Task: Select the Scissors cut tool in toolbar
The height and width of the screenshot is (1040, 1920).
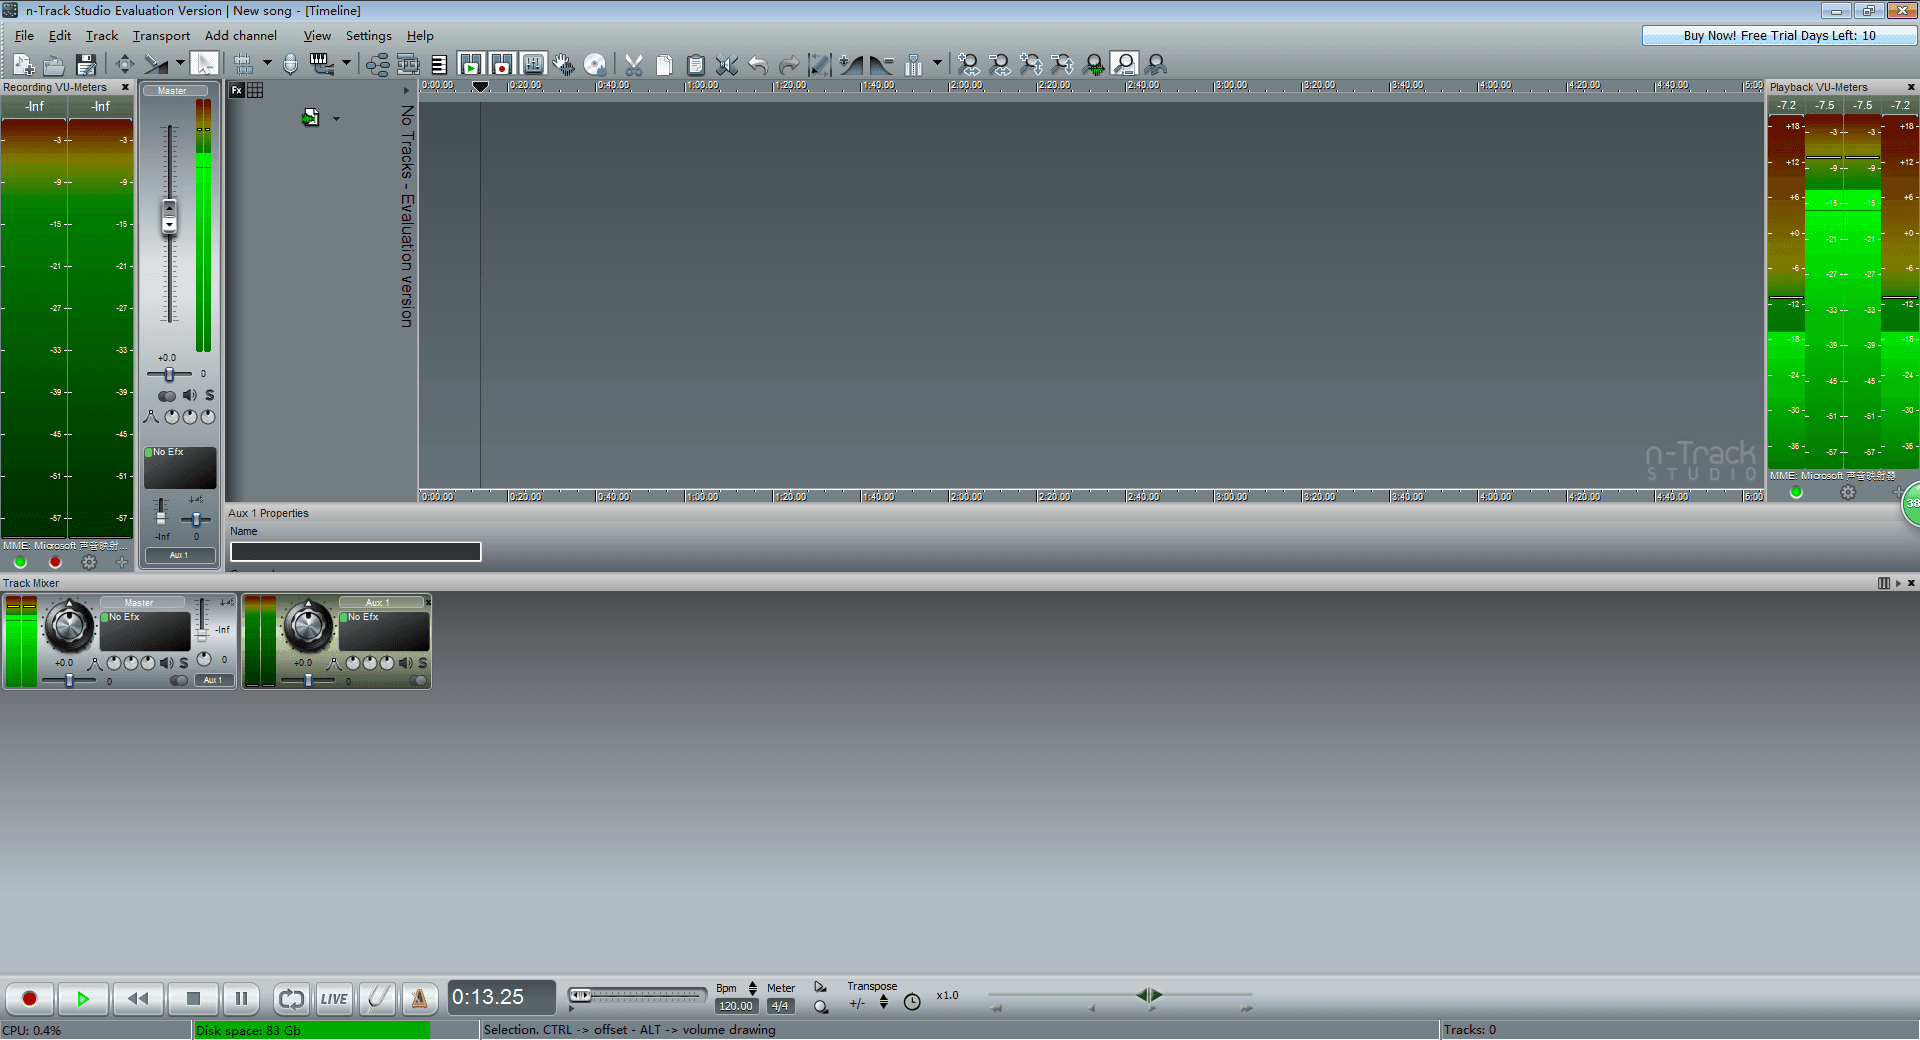Action: [634, 63]
